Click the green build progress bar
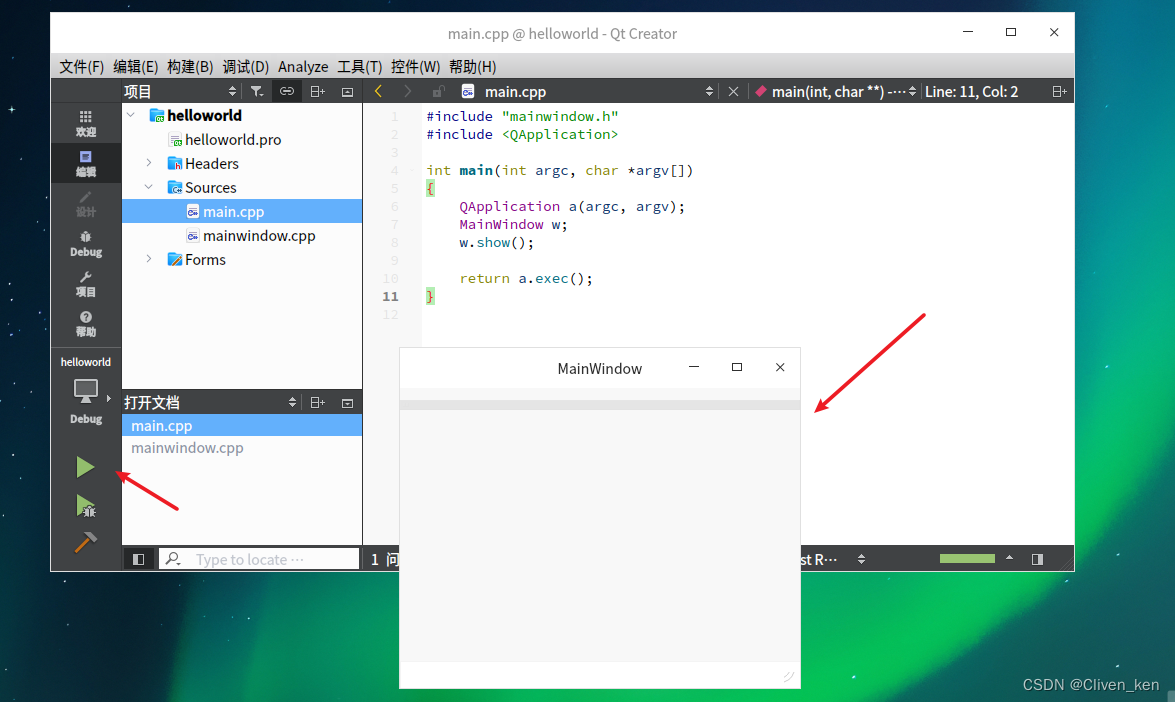The height and width of the screenshot is (702, 1175). [967, 558]
